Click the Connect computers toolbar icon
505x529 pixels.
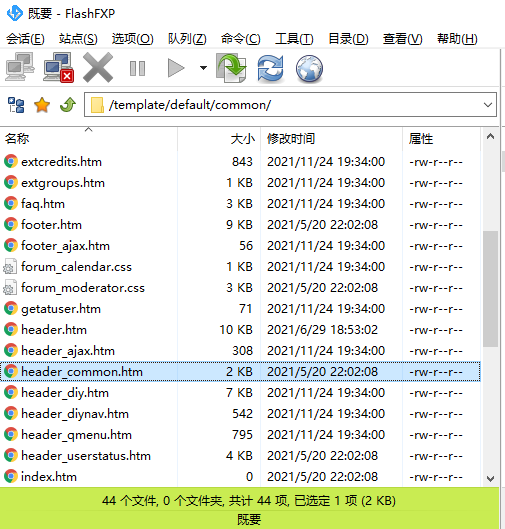point(20,67)
